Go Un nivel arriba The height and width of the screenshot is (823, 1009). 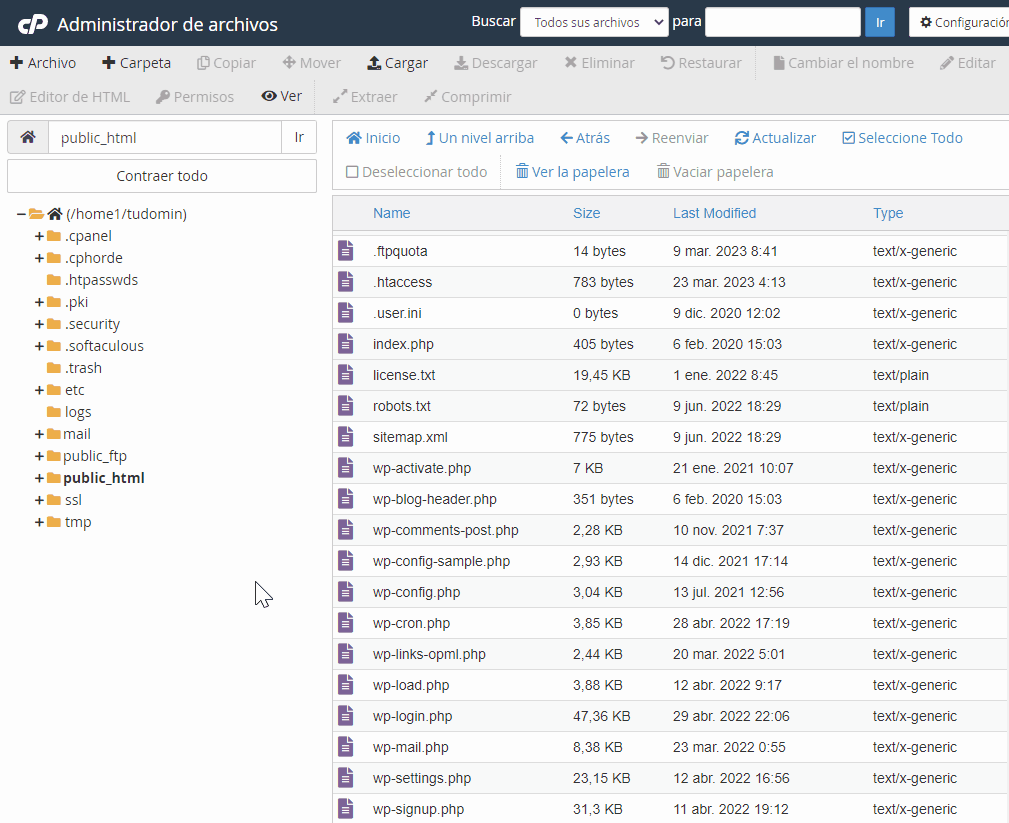click(480, 138)
